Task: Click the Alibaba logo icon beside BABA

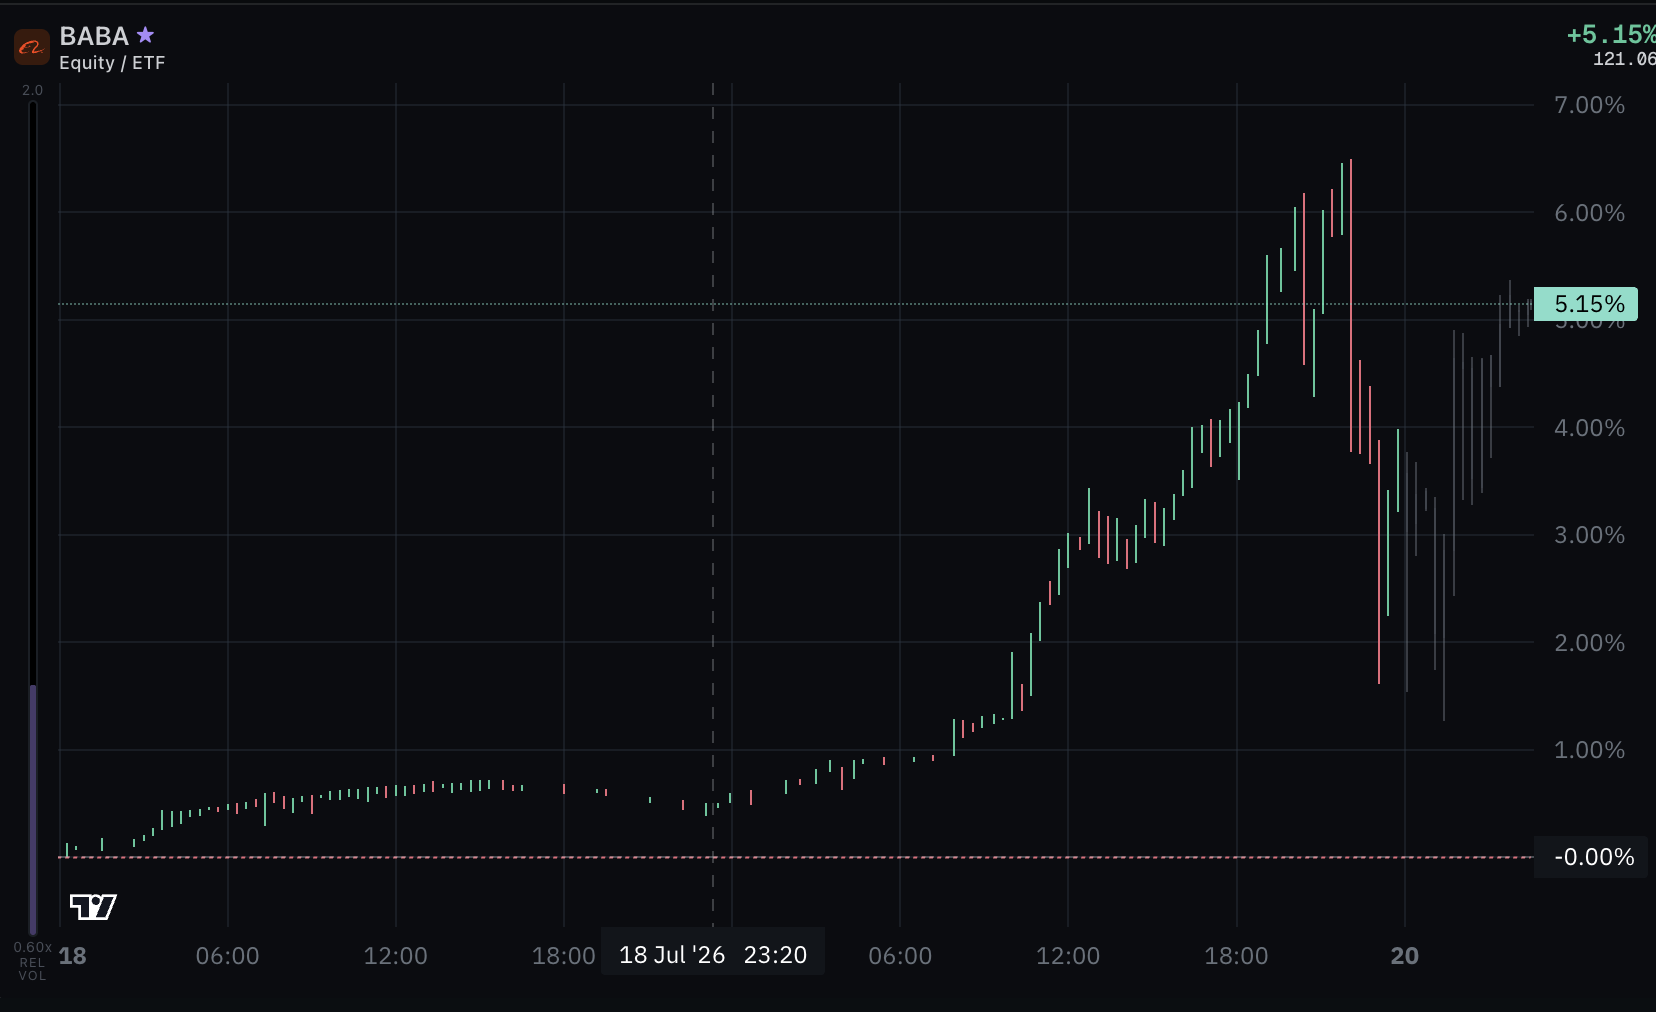Action: pos(31,47)
